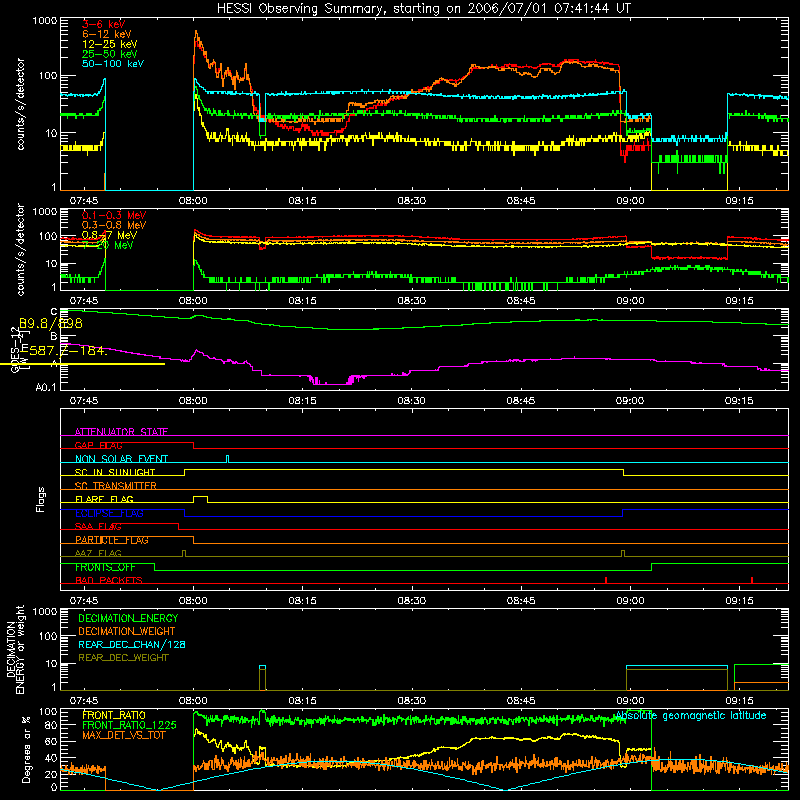Click the yellow FRONT_RATIO legend label
Image resolution: width=800 pixels, height=800 pixels.
pos(114,715)
